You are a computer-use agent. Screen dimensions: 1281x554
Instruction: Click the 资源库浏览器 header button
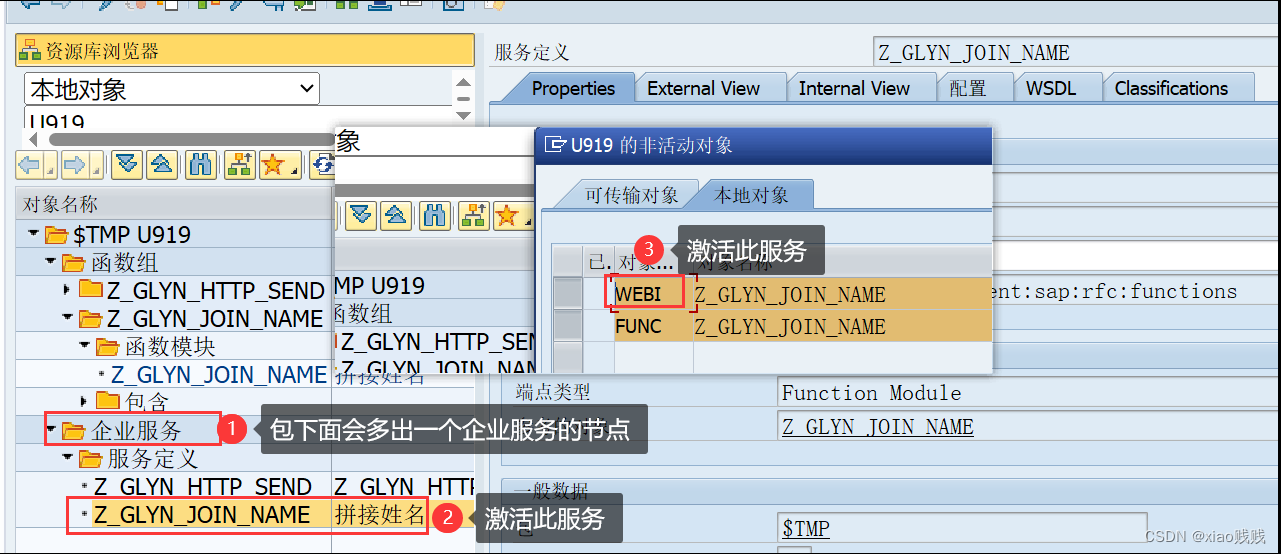point(245,50)
